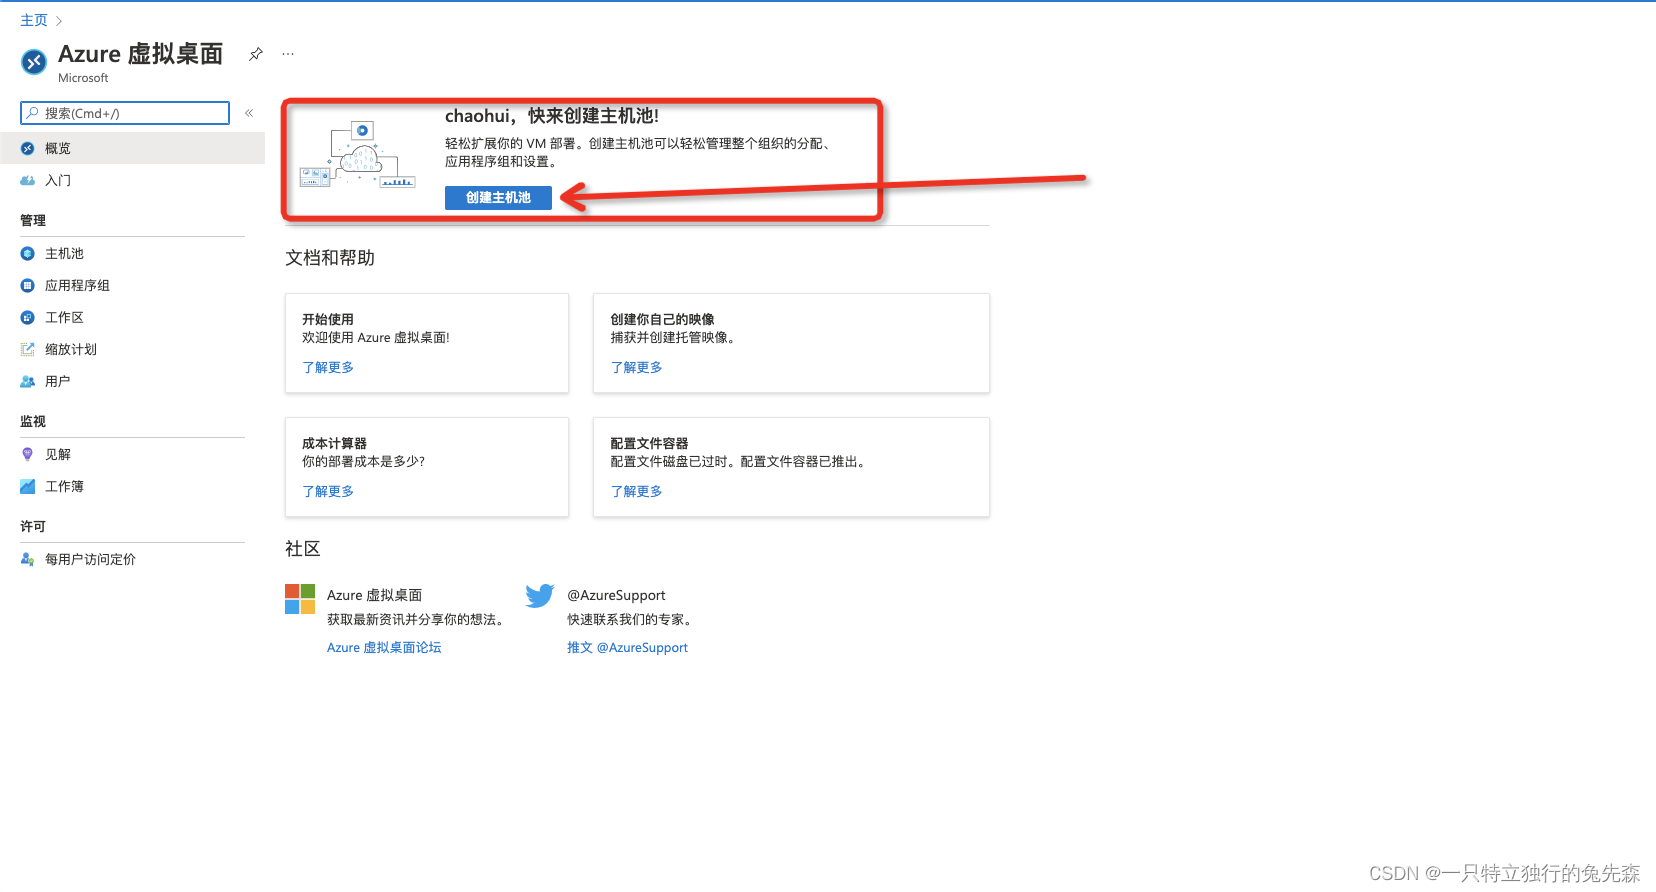Screen dimensions: 1656x892
Task: Open the 主机池 menu item
Action: [132, 253]
